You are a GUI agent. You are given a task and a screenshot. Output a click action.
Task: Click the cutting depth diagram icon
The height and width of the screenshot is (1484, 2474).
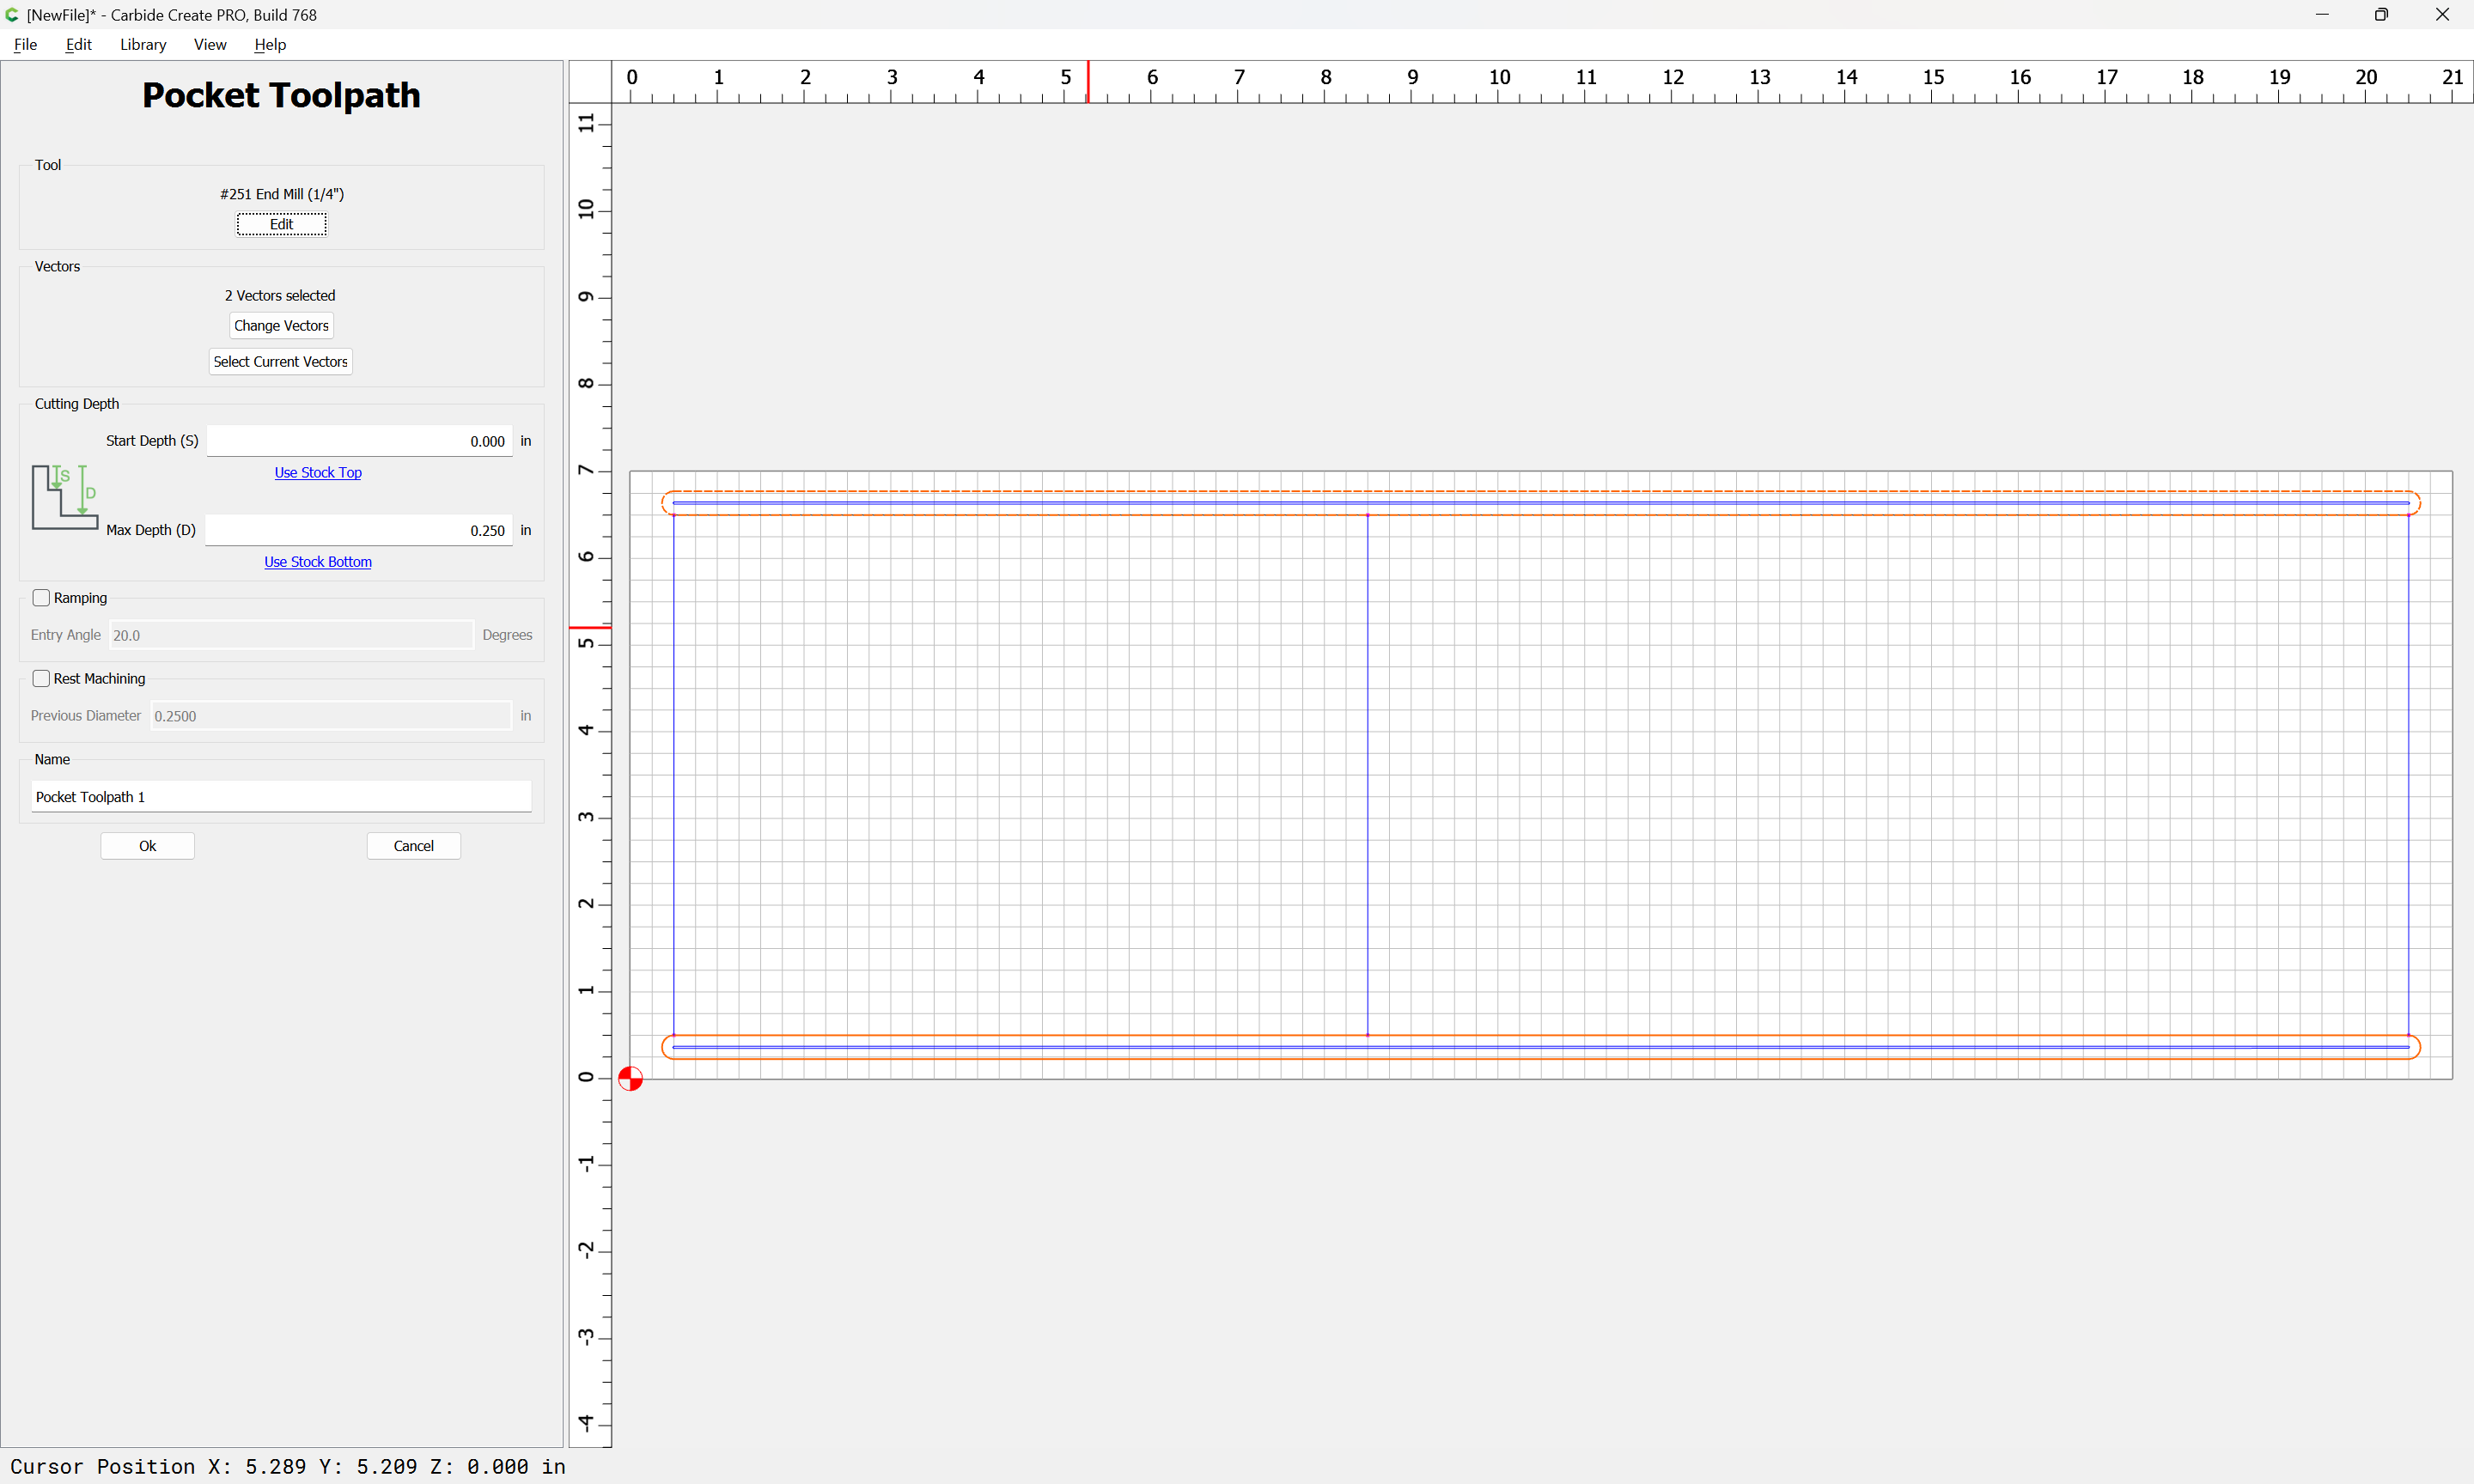tap(65, 497)
